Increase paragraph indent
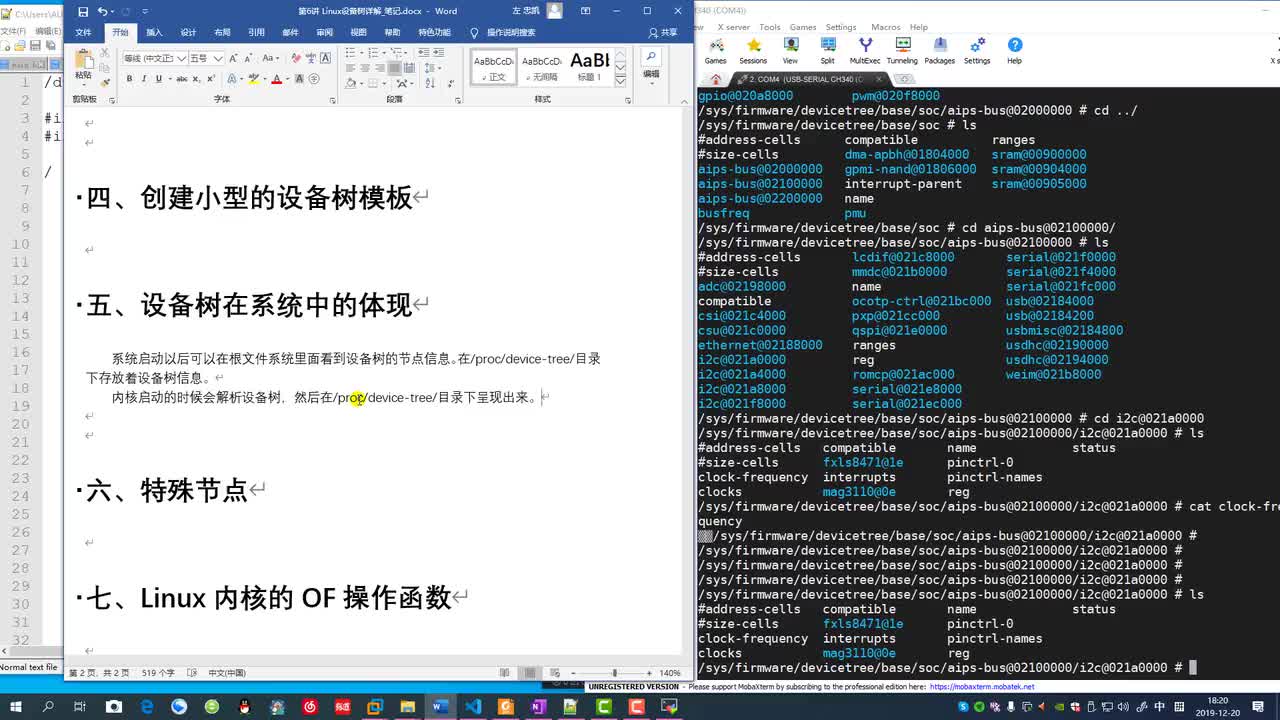 tap(439, 52)
